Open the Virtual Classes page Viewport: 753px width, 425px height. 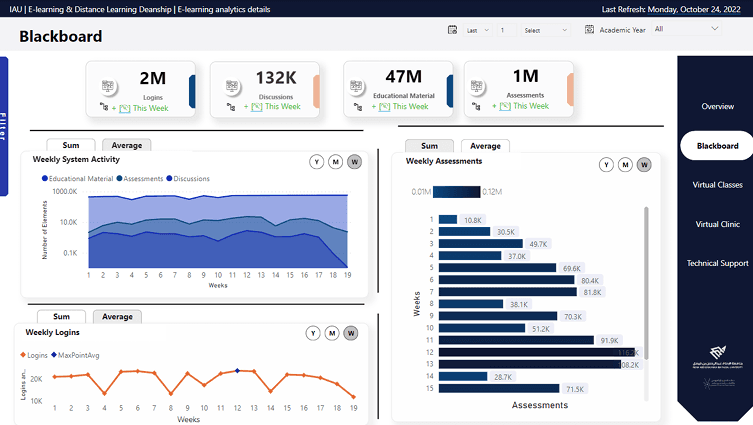717,185
